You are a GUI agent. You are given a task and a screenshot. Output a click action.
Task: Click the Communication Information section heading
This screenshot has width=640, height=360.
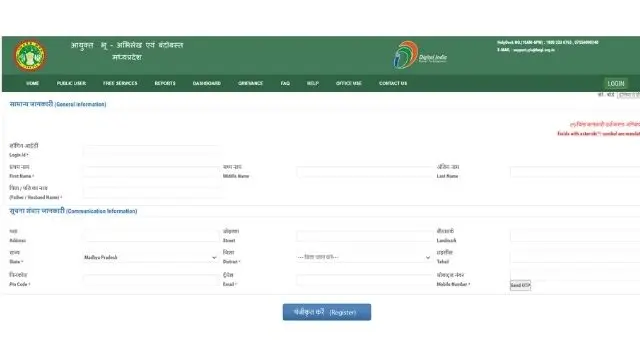[x=73, y=211]
